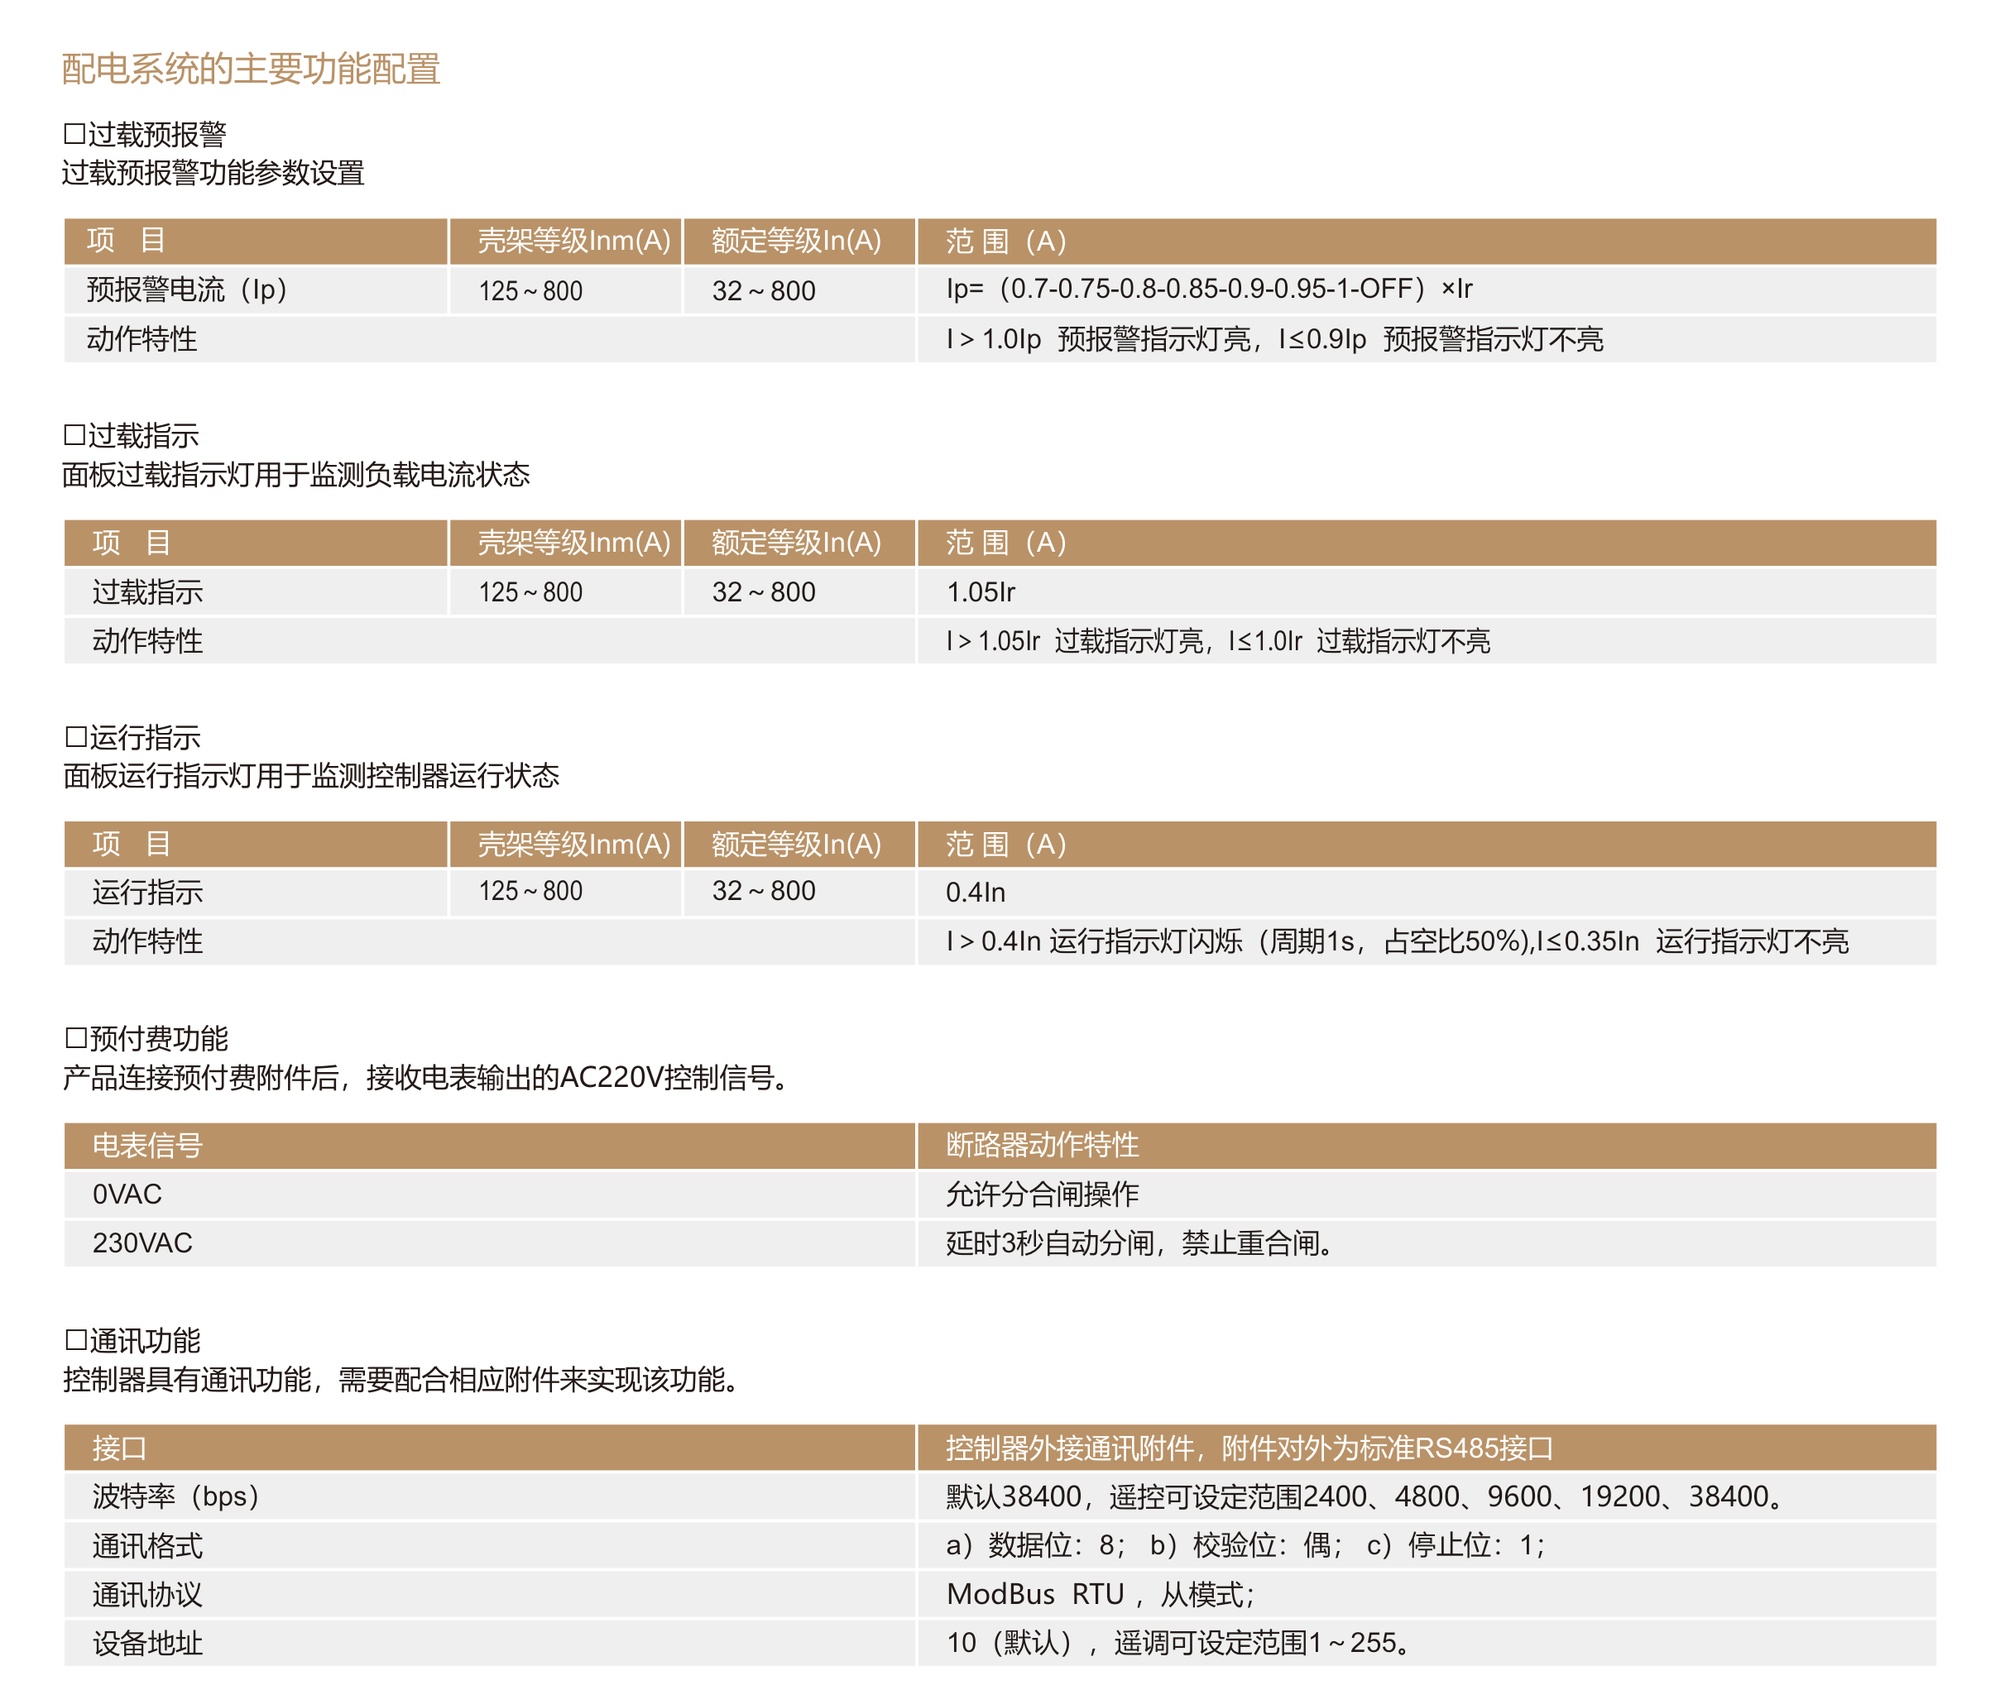The height and width of the screenshot is (1690, 2000).
Task: Click the checkbox square before 运行指示
Action: (x=75, y=737)
